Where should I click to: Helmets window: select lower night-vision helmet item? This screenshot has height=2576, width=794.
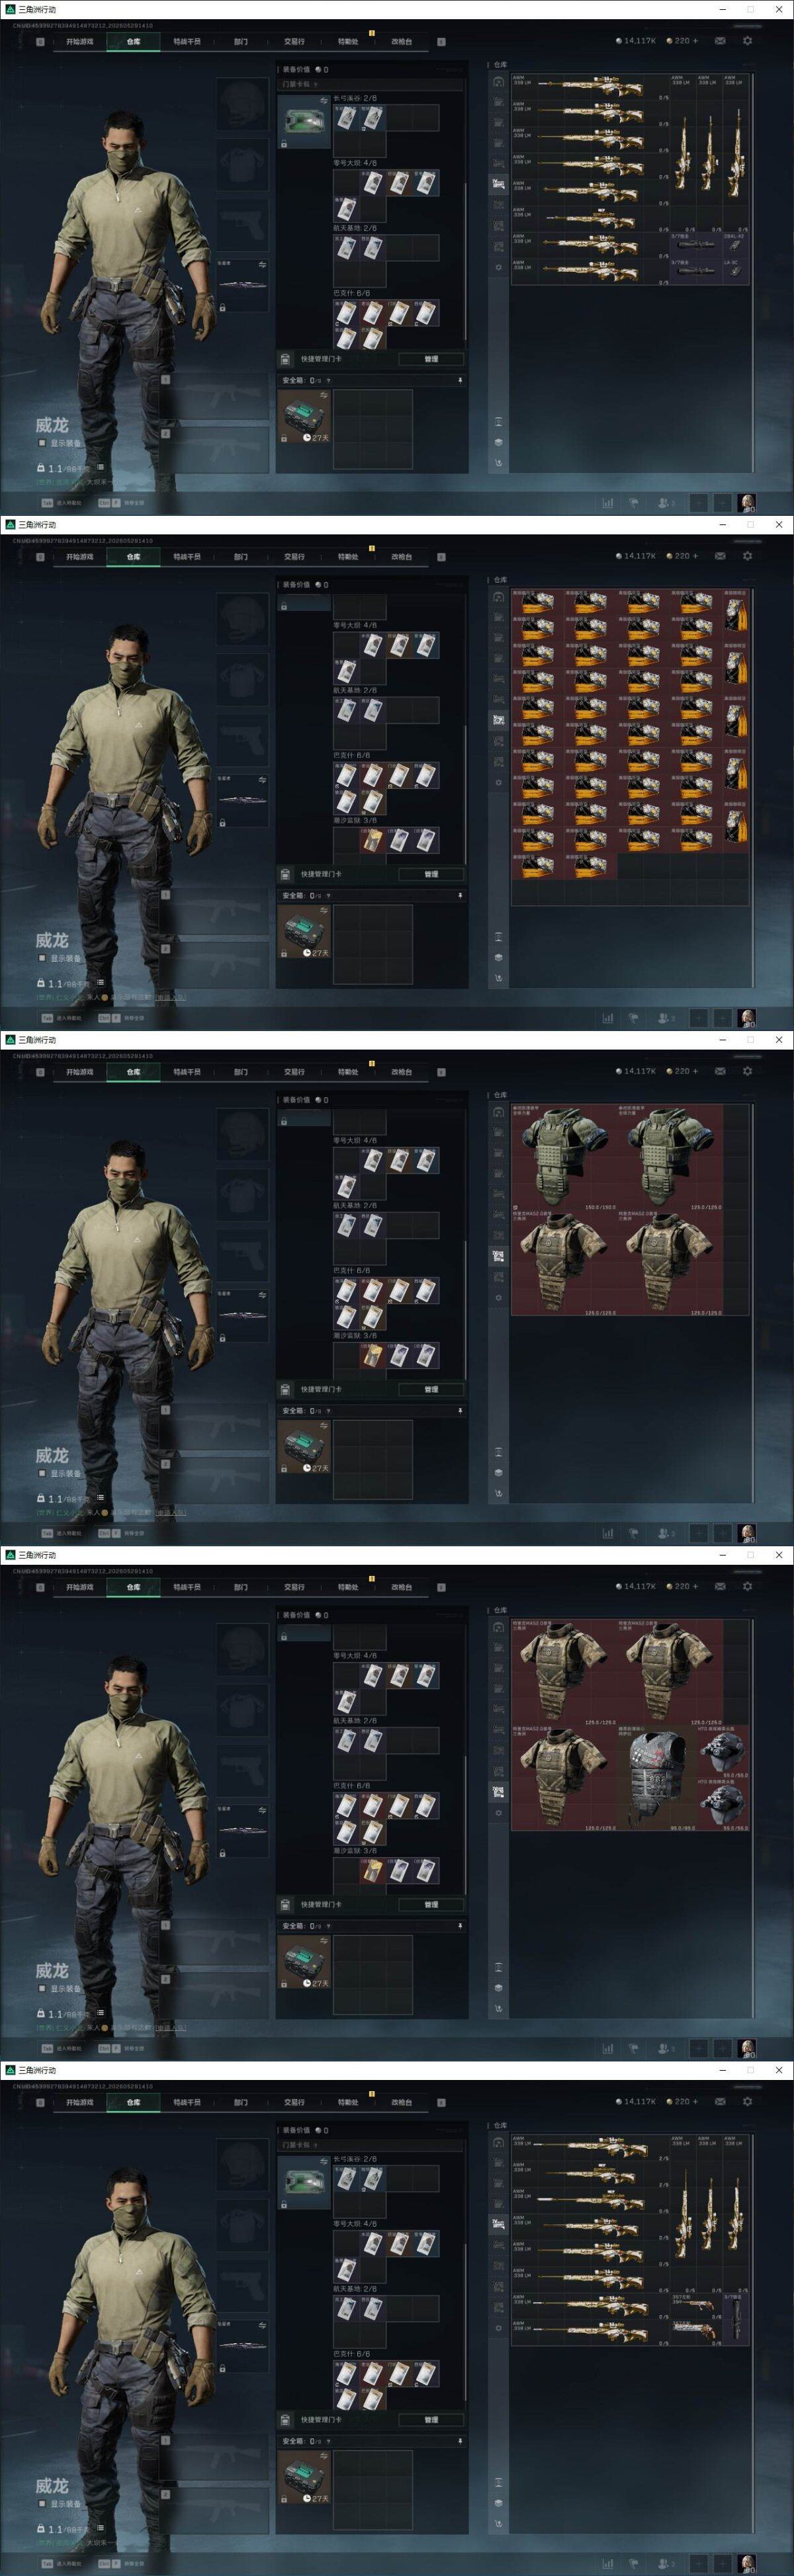coord(723,1804)
